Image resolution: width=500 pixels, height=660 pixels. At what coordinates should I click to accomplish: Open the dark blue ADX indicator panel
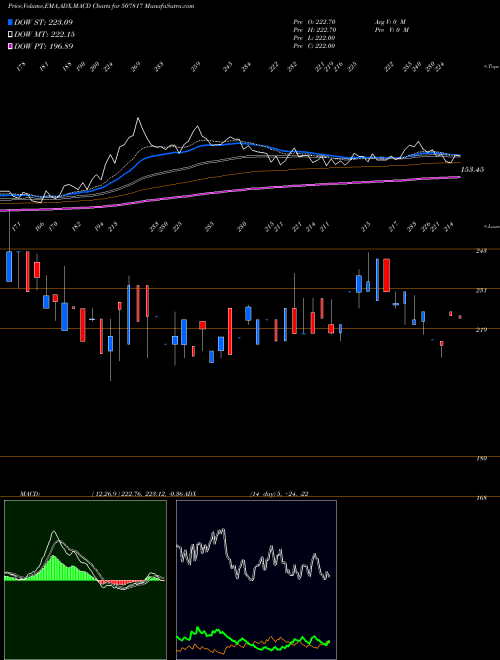click(x=256, y=580)
